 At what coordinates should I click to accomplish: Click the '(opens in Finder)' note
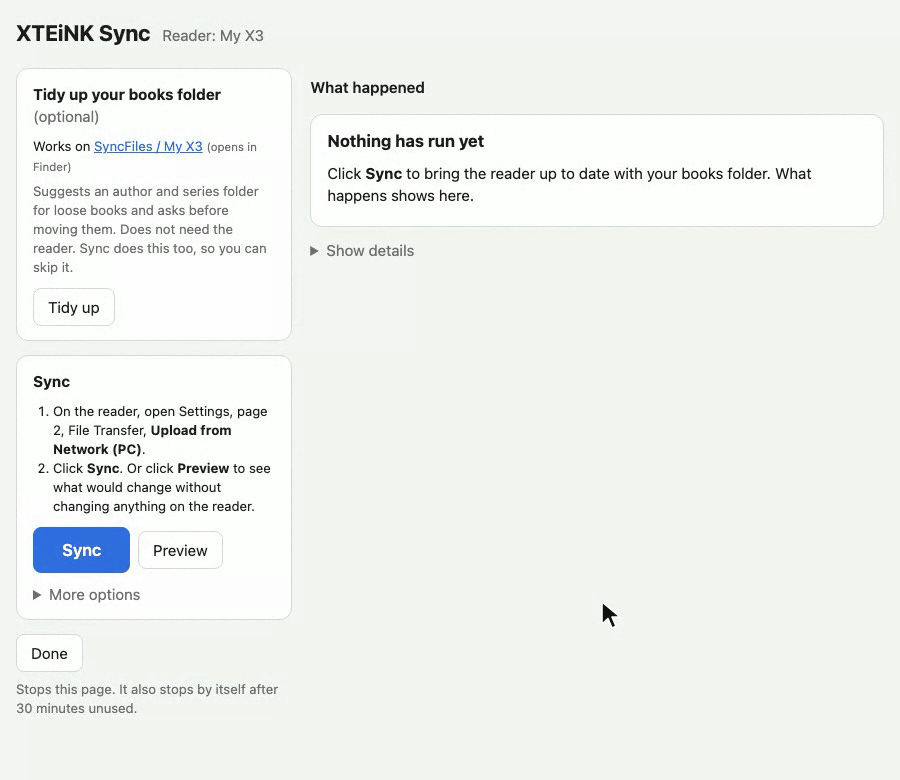[145, 157]
